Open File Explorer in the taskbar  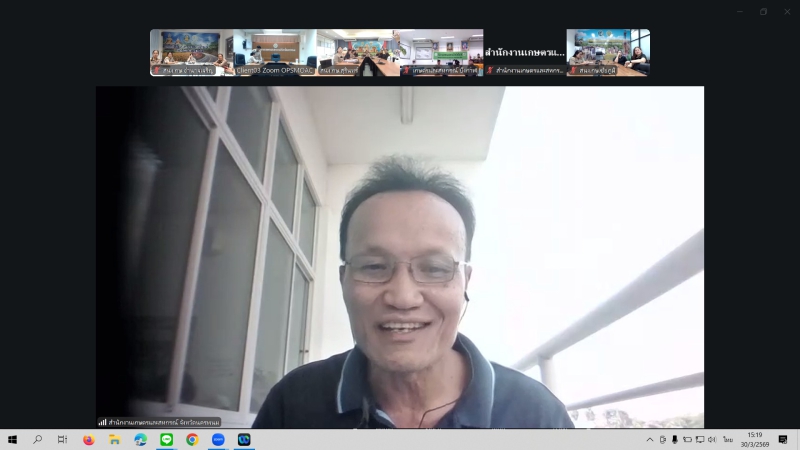pos(114,439)
